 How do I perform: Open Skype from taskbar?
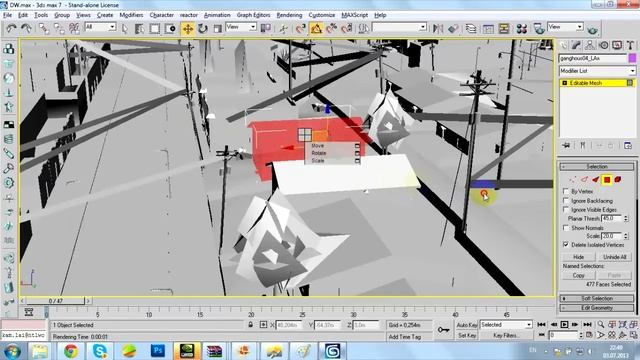pyautogui.click(x=100, y=351)
